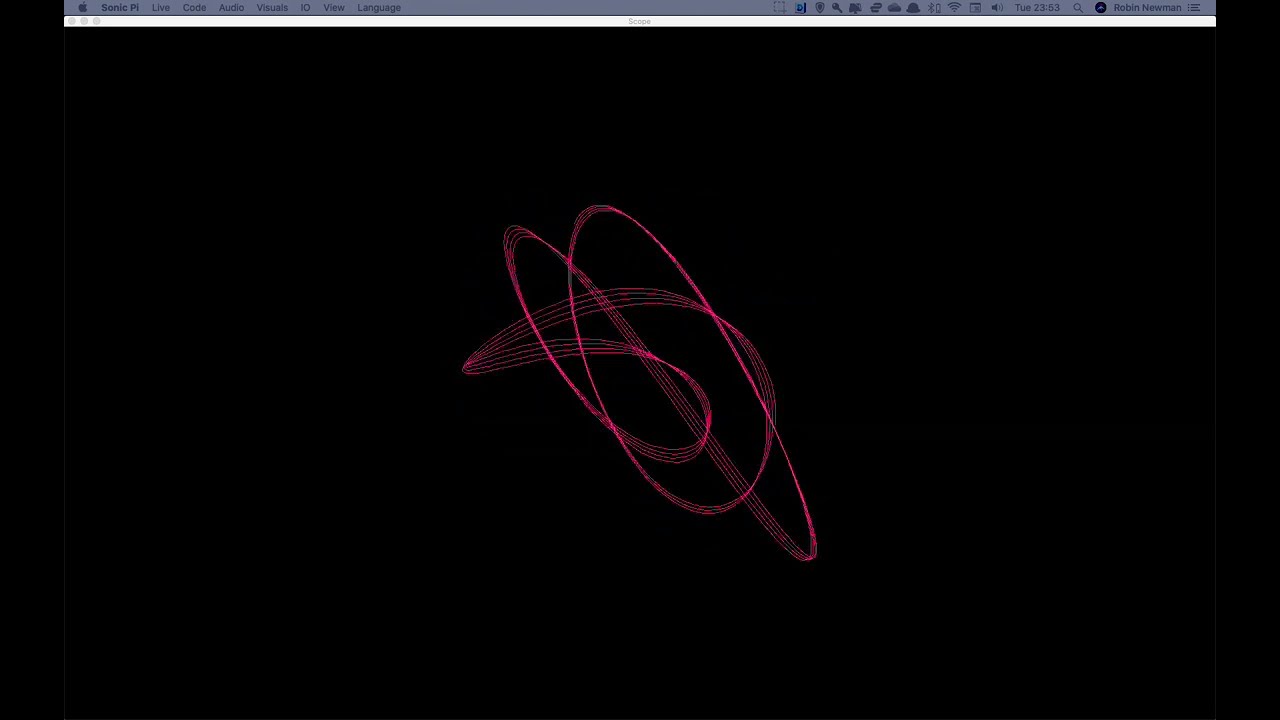Click the Robin Newman user name
Screen dimensions: 1280x720
(x=1147, y=7)
